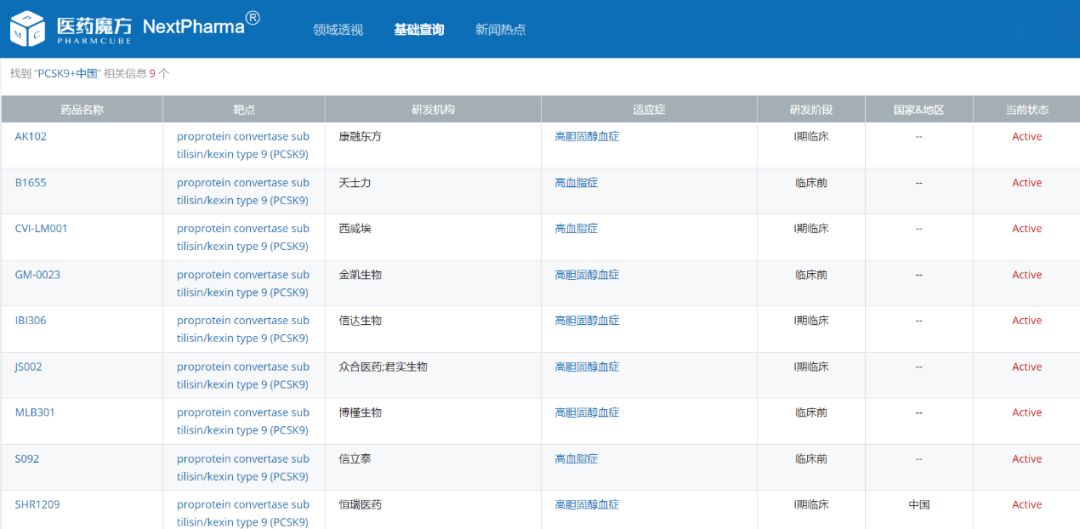Click Active status in JS002 row

[1026, 366]
